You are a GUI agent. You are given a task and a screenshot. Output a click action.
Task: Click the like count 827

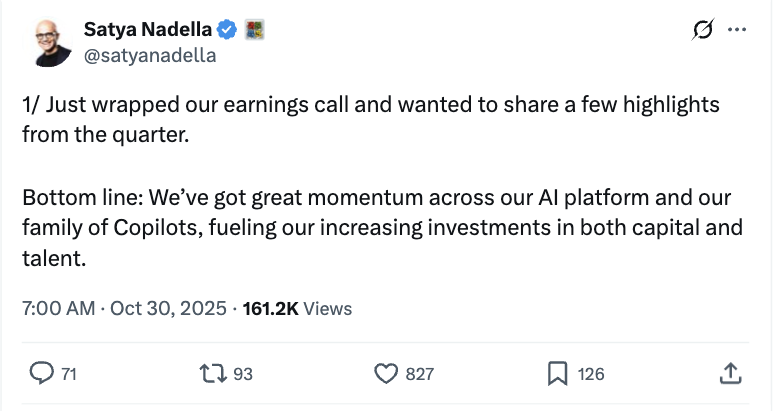pyautogui.click(x=419, y=374)
